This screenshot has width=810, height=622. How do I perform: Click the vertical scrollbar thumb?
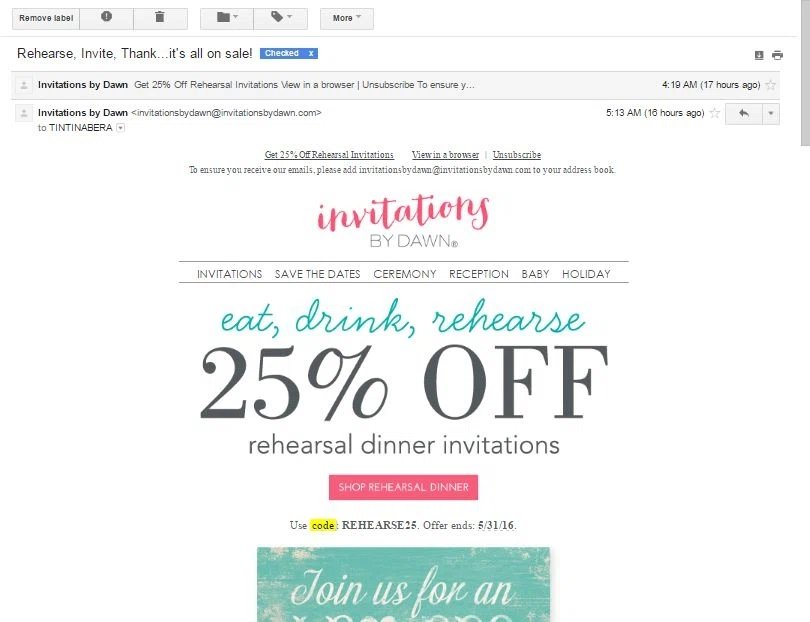click(x=805, y=72)
